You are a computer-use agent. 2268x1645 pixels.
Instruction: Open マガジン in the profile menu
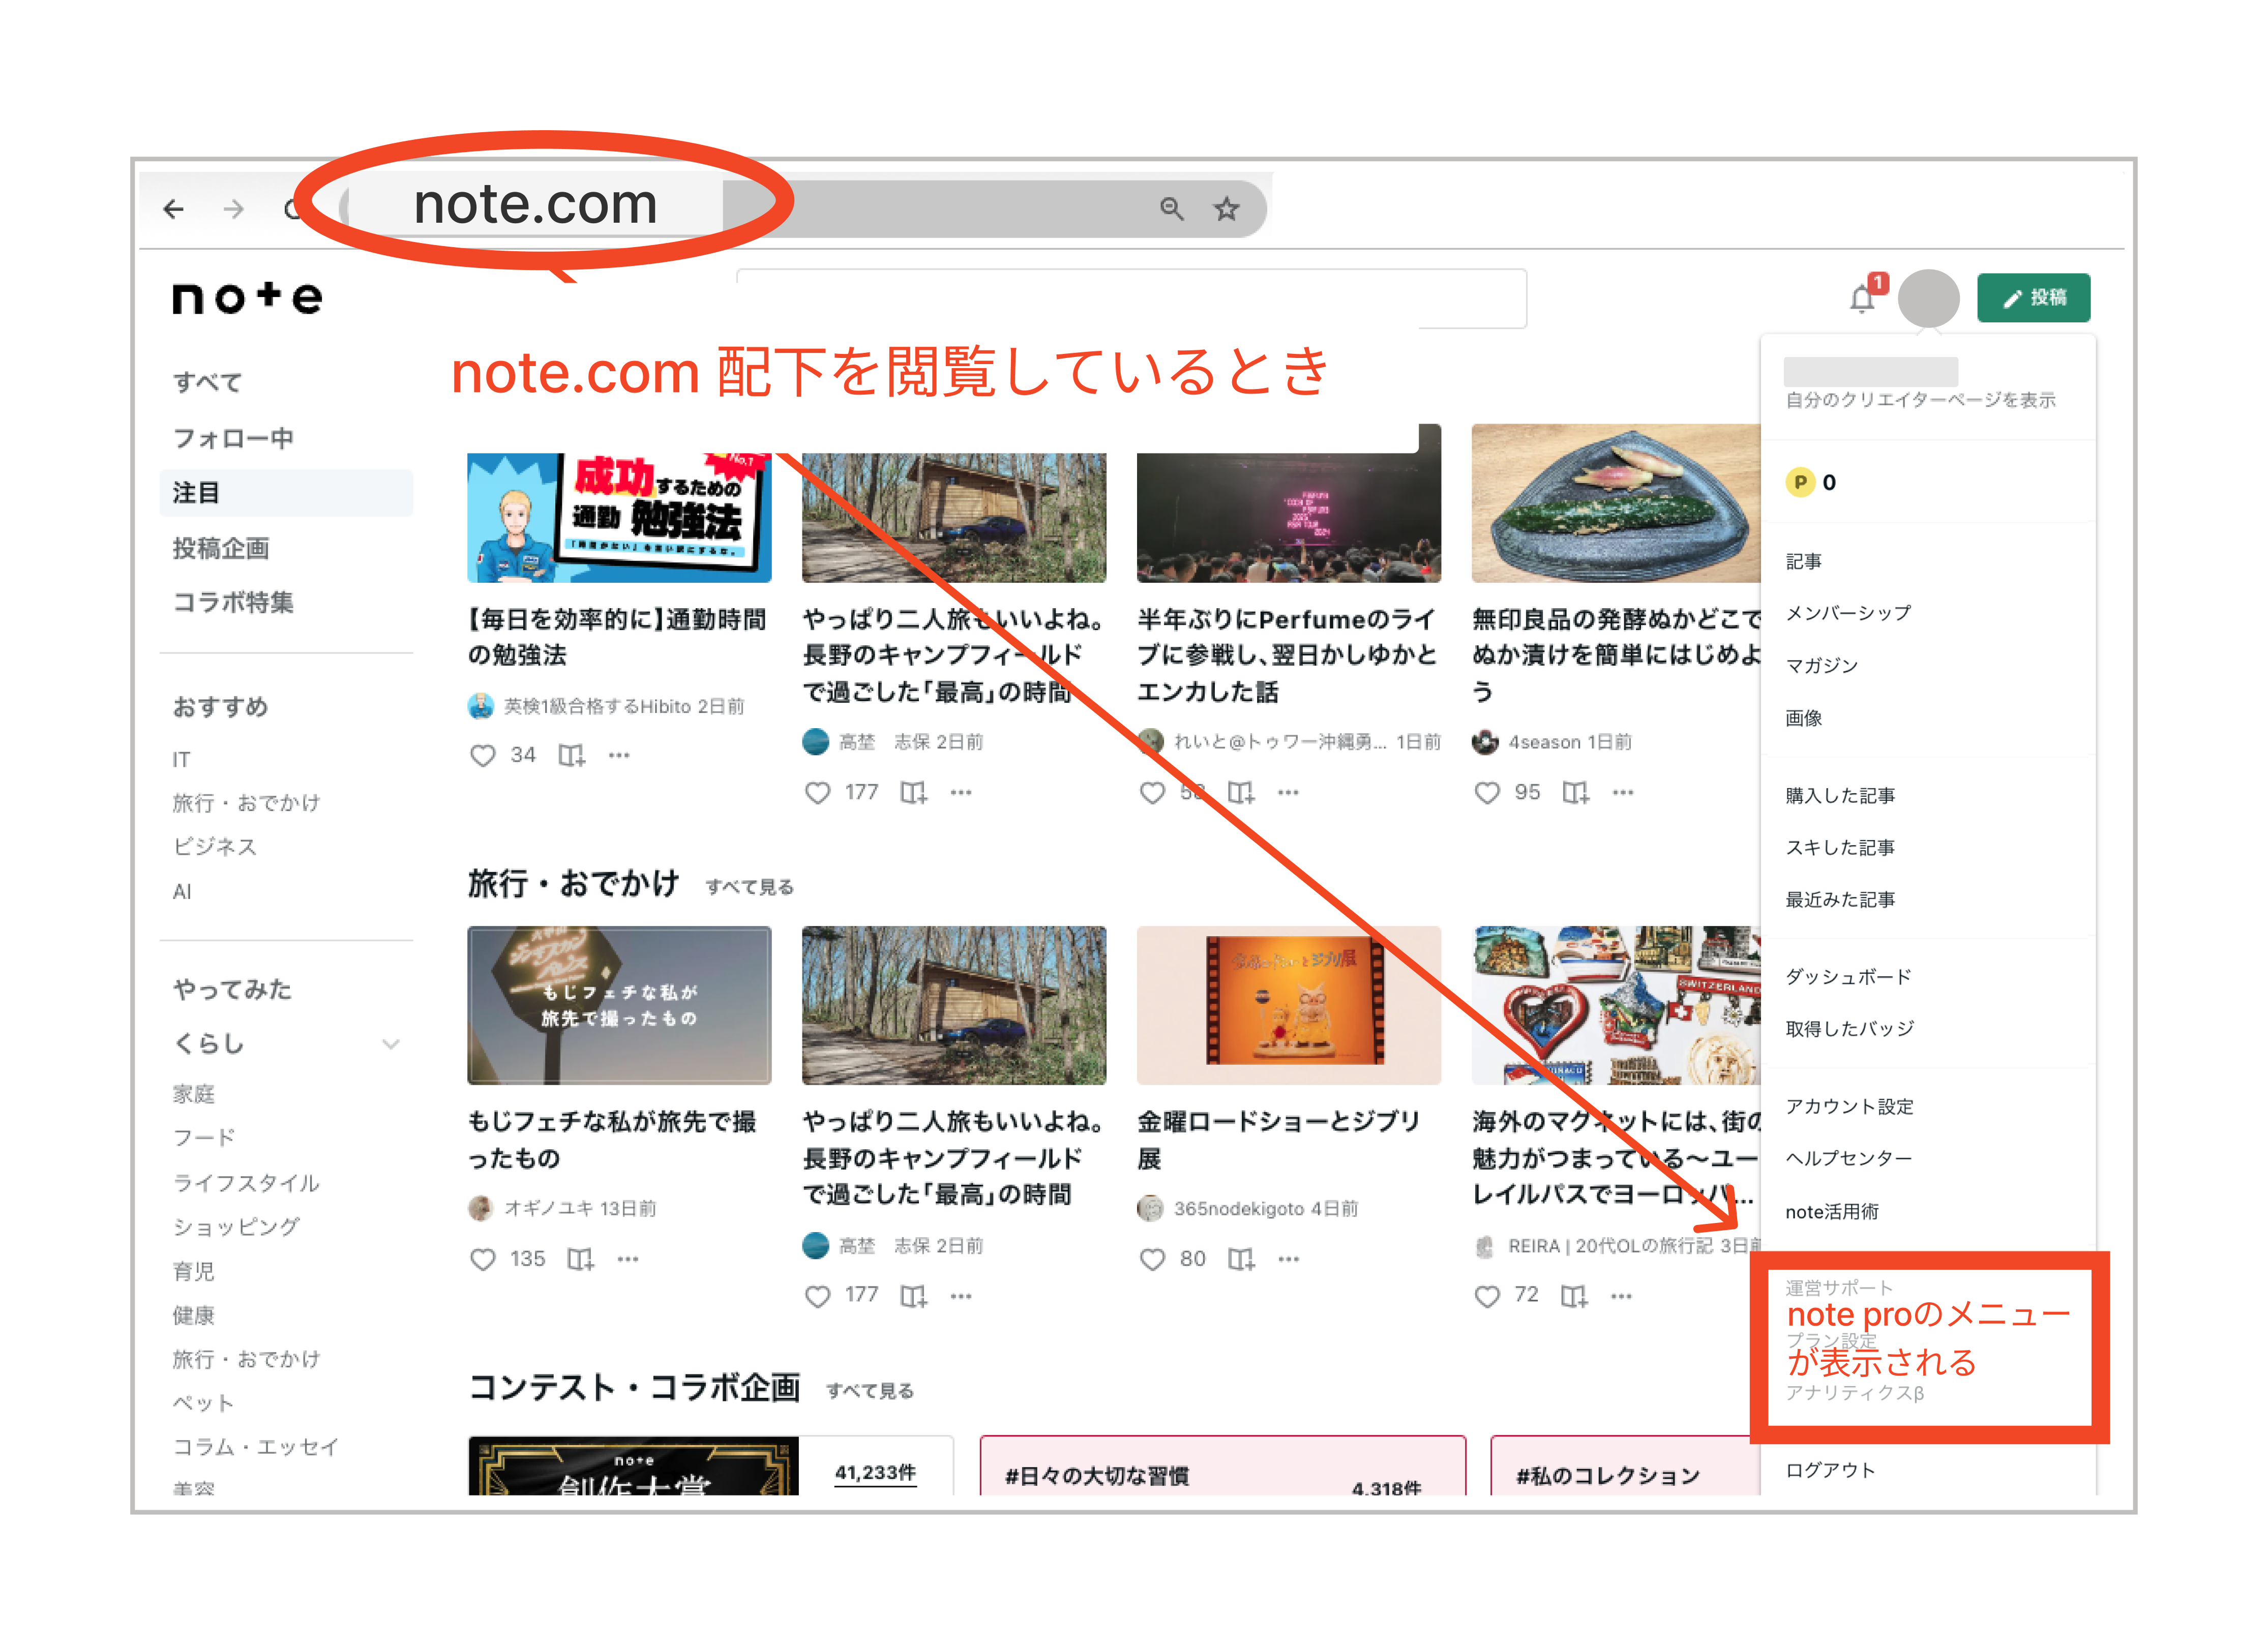pyautogui.click(x=1821, y=666)
